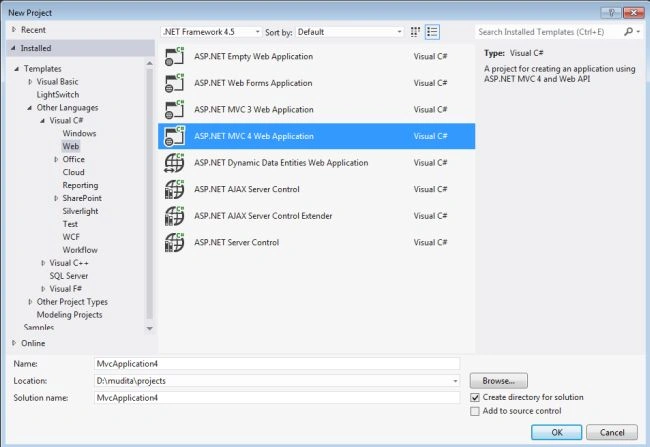This screenshot has width=650, height=447.
Task: Open the help question mark button
Action: click(611, 12)
